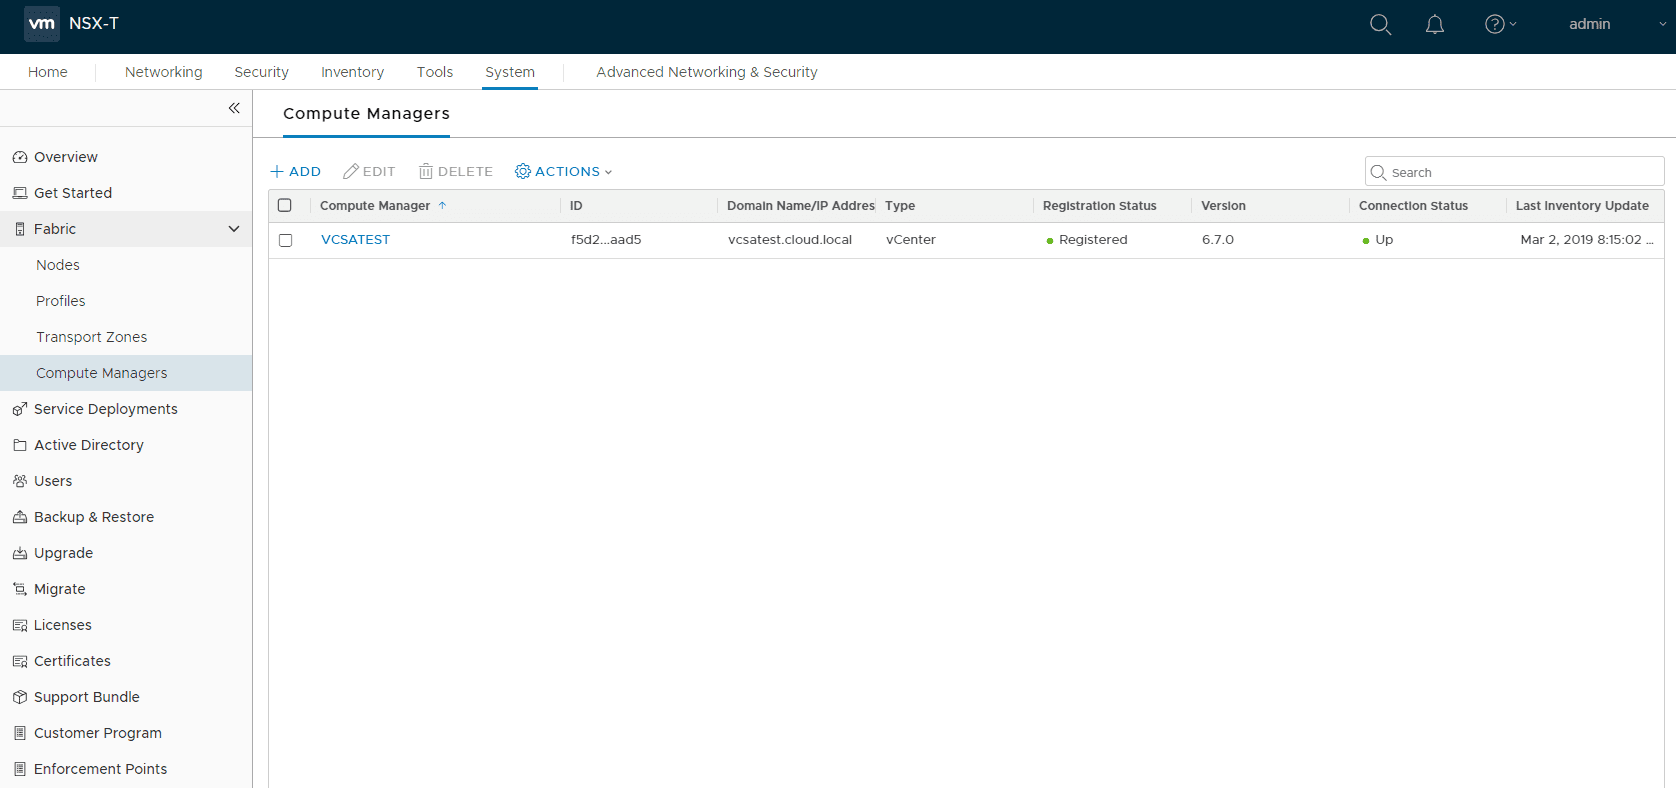The width and height of the screenshot is (1676, 788).
Task: Collapse the Fabric section chevron
Action: point(234,229)
